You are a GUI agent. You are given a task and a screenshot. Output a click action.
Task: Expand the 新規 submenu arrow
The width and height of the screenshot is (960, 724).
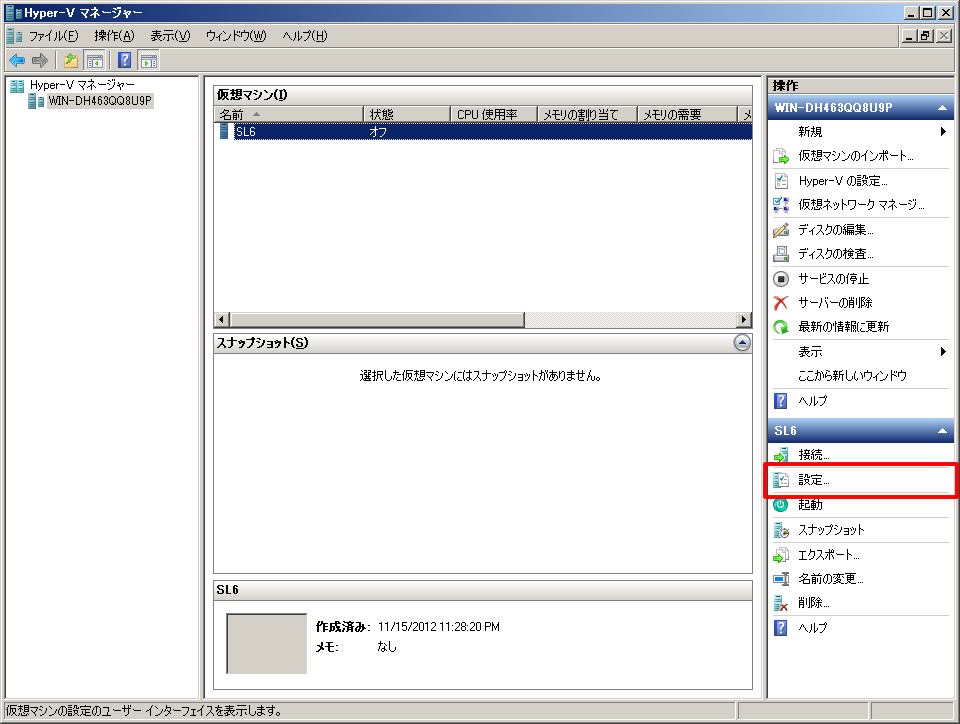(x=943, y=132)
